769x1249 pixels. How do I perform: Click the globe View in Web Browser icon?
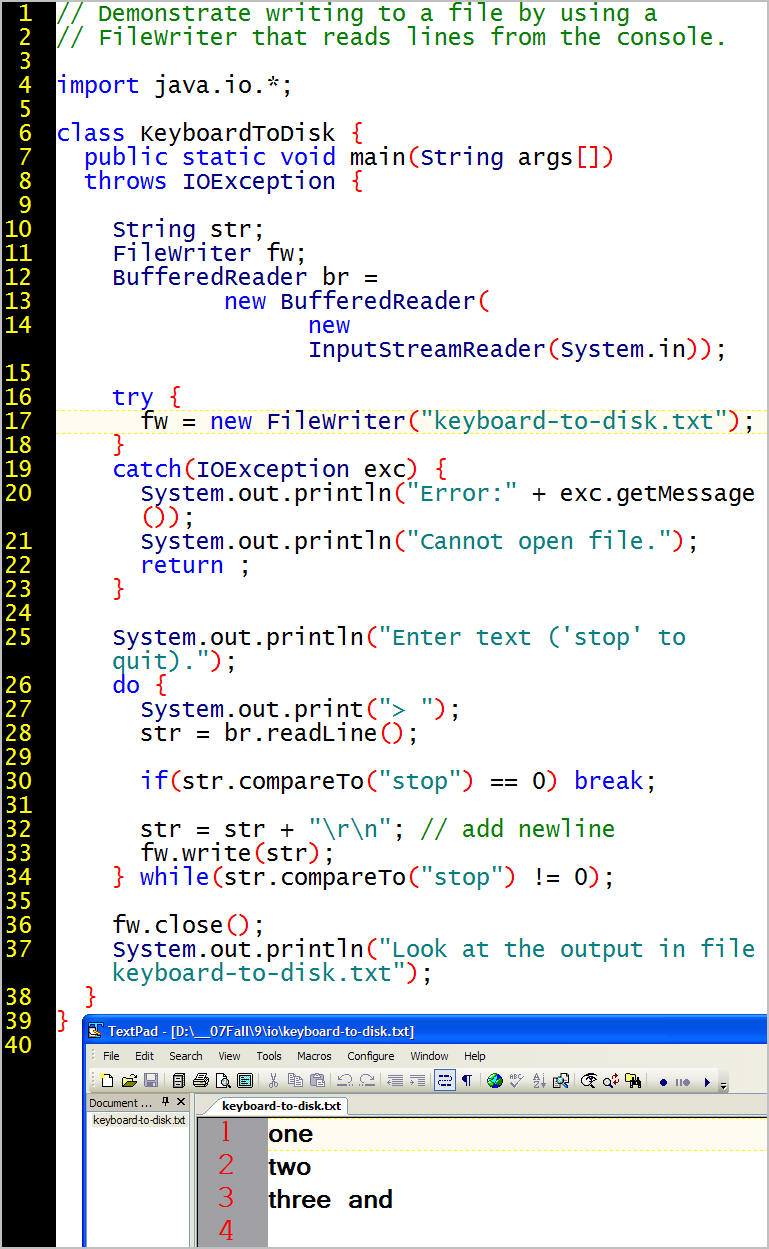[x=494, y=1081]
